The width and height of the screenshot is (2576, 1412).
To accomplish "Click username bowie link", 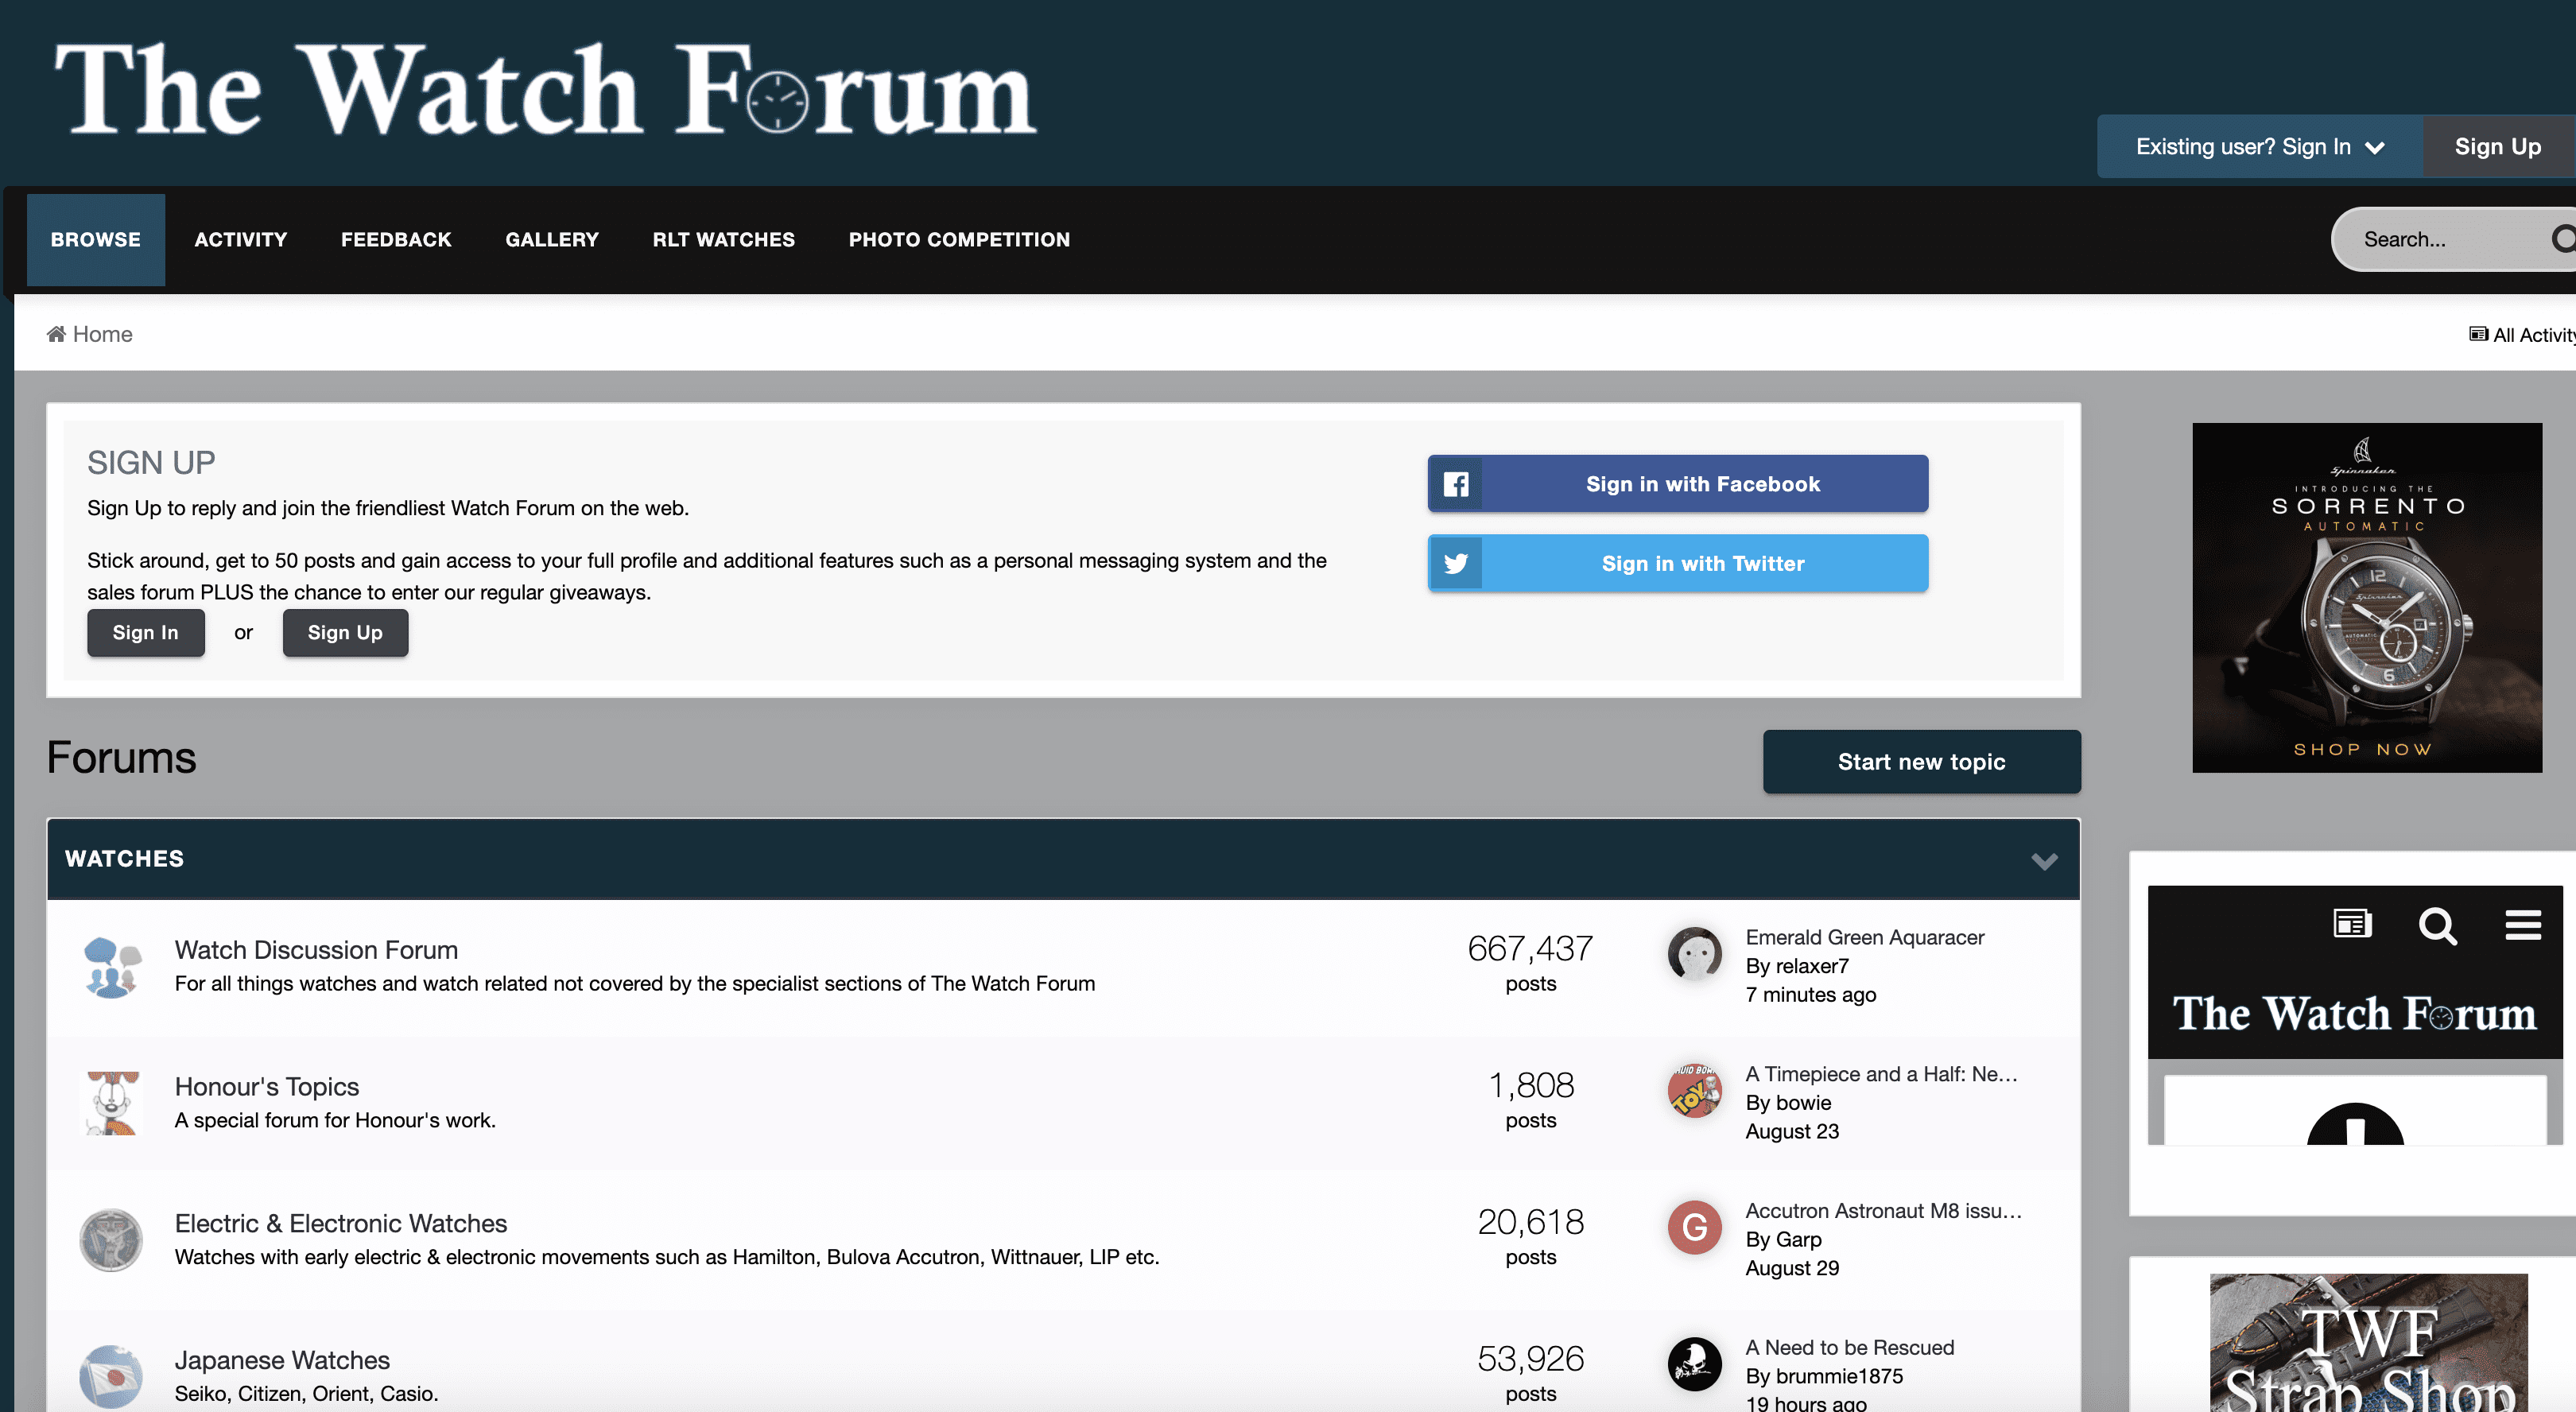I will [1803, 1103].
